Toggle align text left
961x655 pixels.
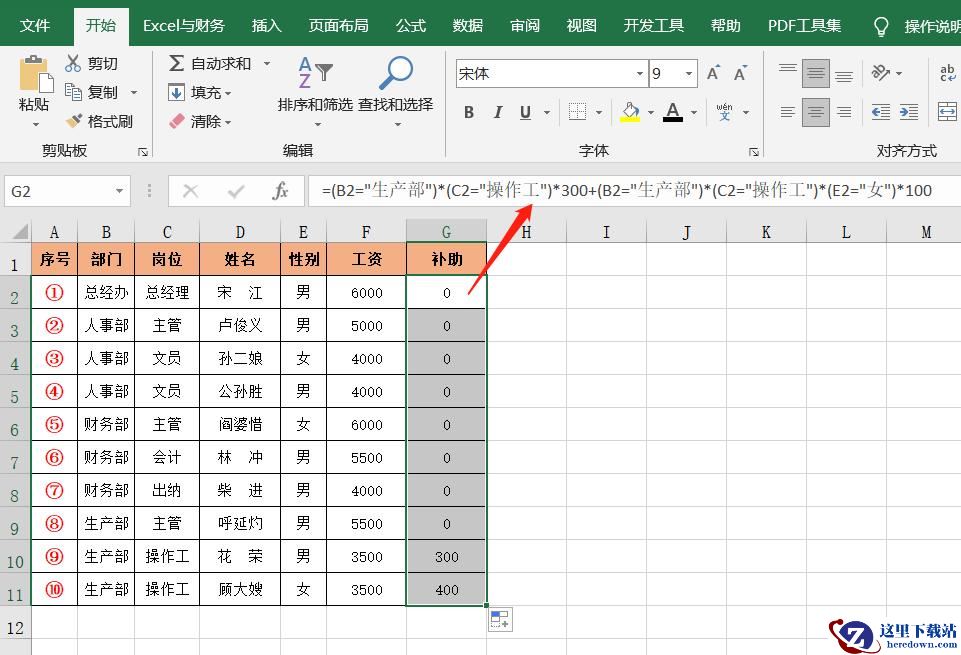pos(788,112)
